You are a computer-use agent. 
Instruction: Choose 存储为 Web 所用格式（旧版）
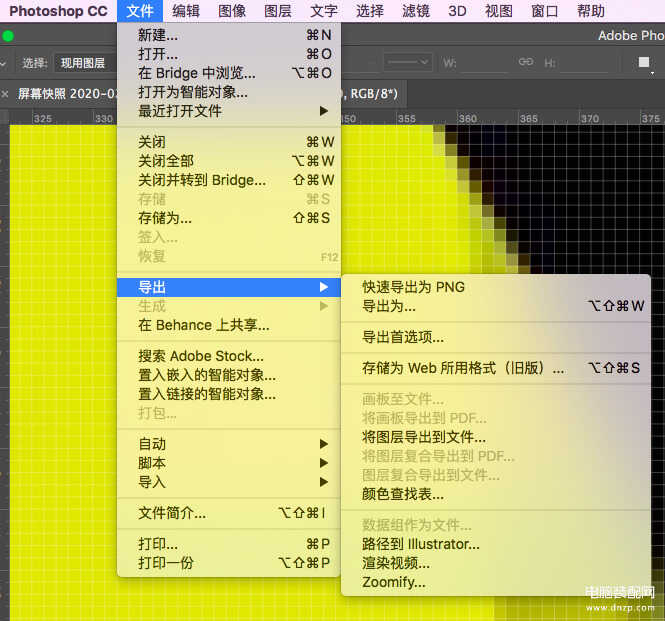[496, 368]
